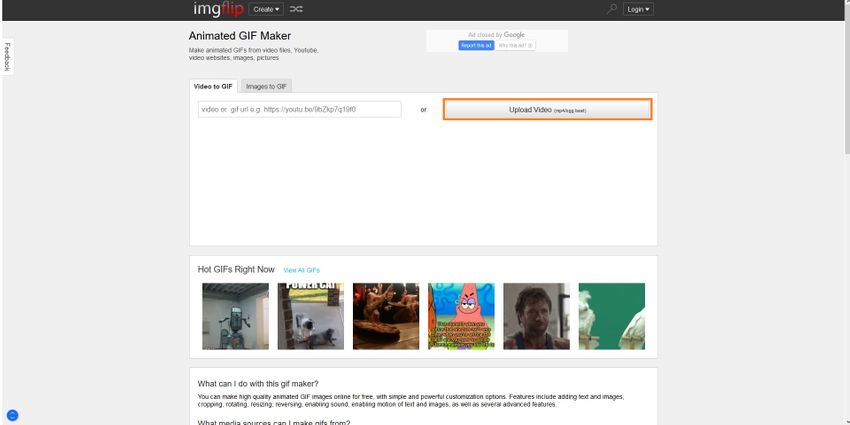Open the View All GIFs link

click(x=301, y=270)
